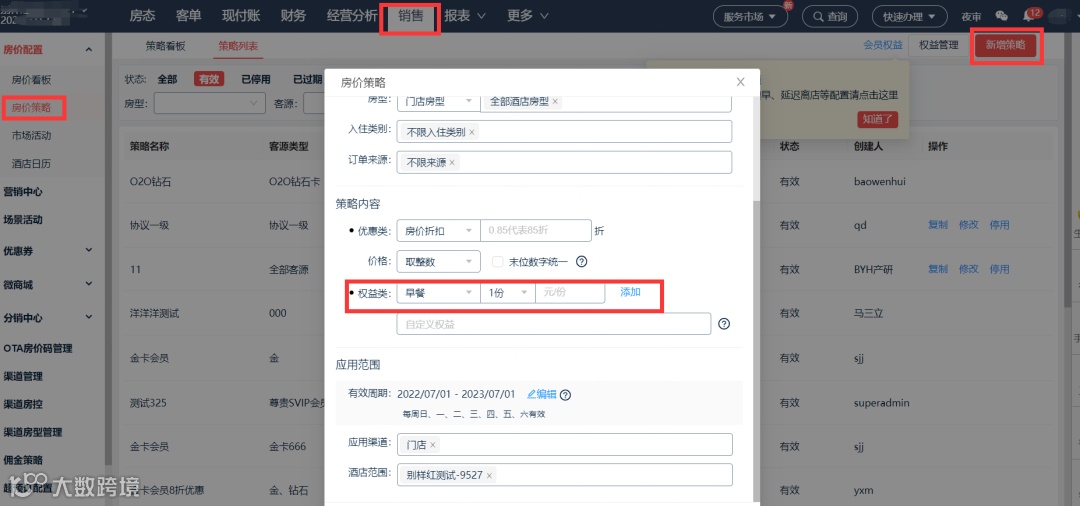Expand the 报表 menu
This screenshot has width=1080, height=506.
[465, 15]
